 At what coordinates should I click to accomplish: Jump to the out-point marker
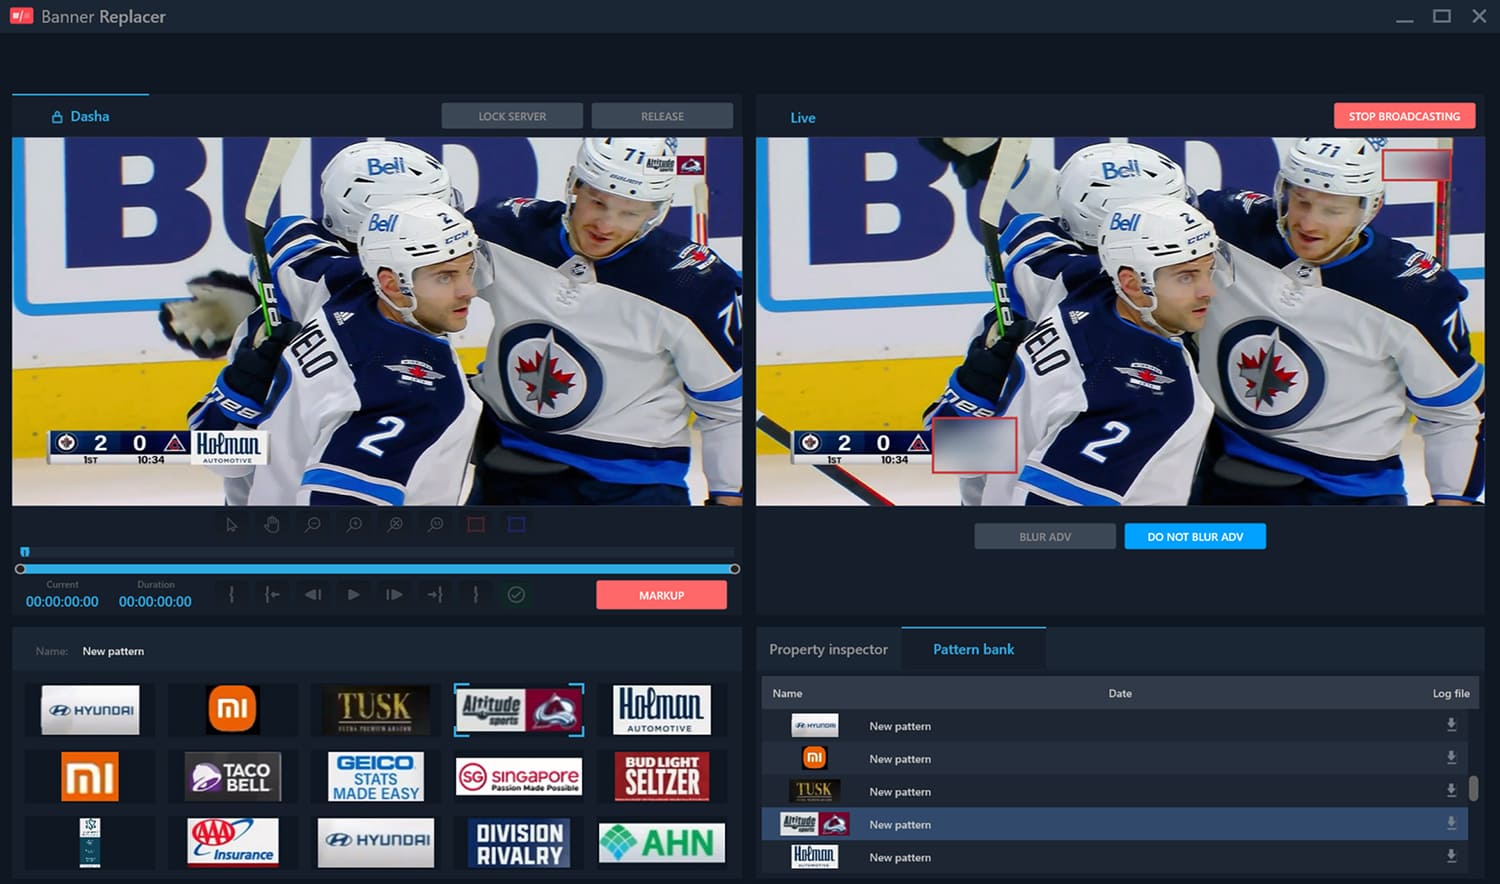pyautogui.click(x=435, y=594)
